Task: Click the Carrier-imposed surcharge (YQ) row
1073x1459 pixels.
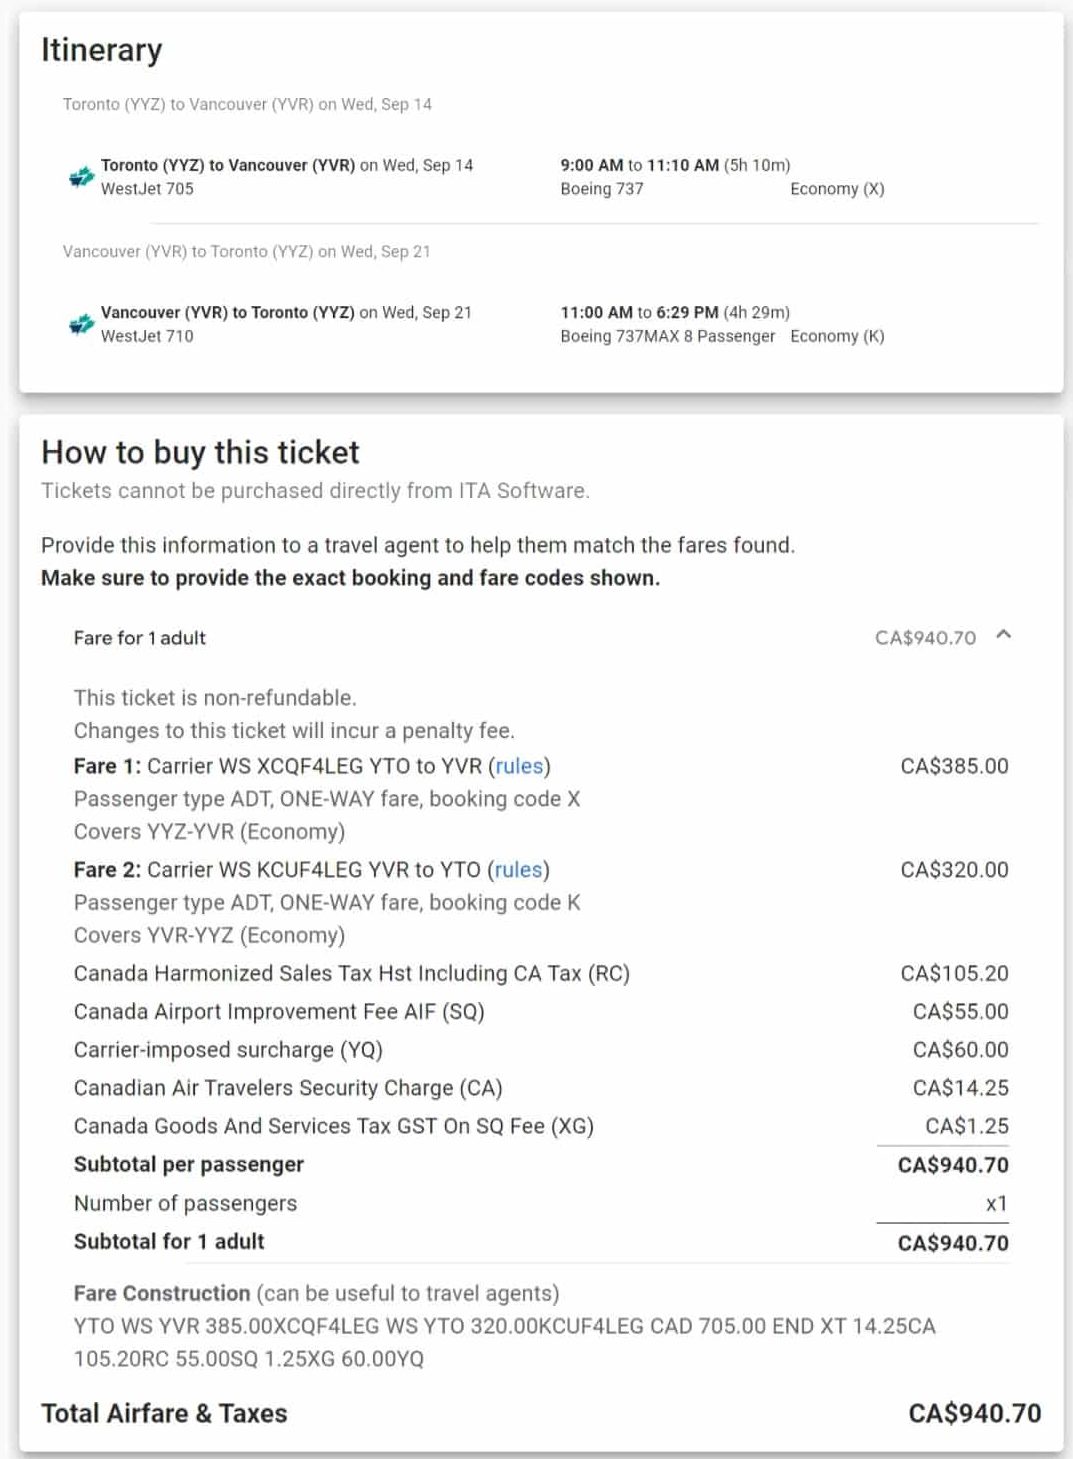Action: (228, 1050)
